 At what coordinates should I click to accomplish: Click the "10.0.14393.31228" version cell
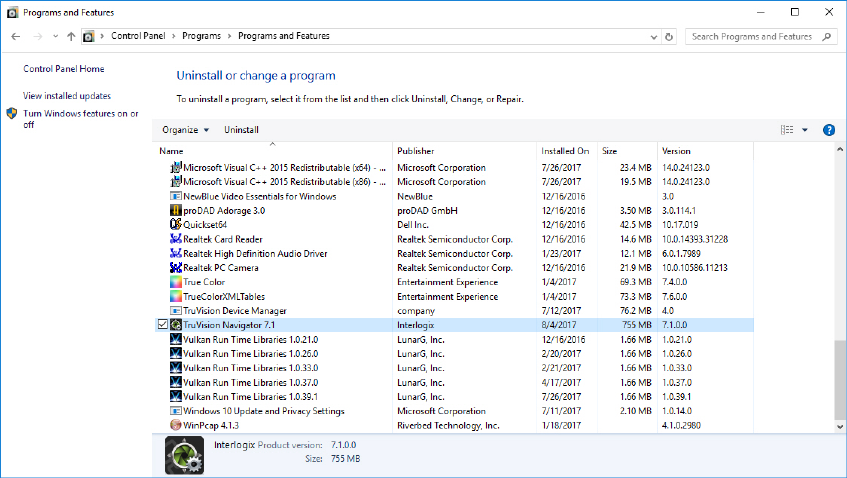(x=695, y=239)
